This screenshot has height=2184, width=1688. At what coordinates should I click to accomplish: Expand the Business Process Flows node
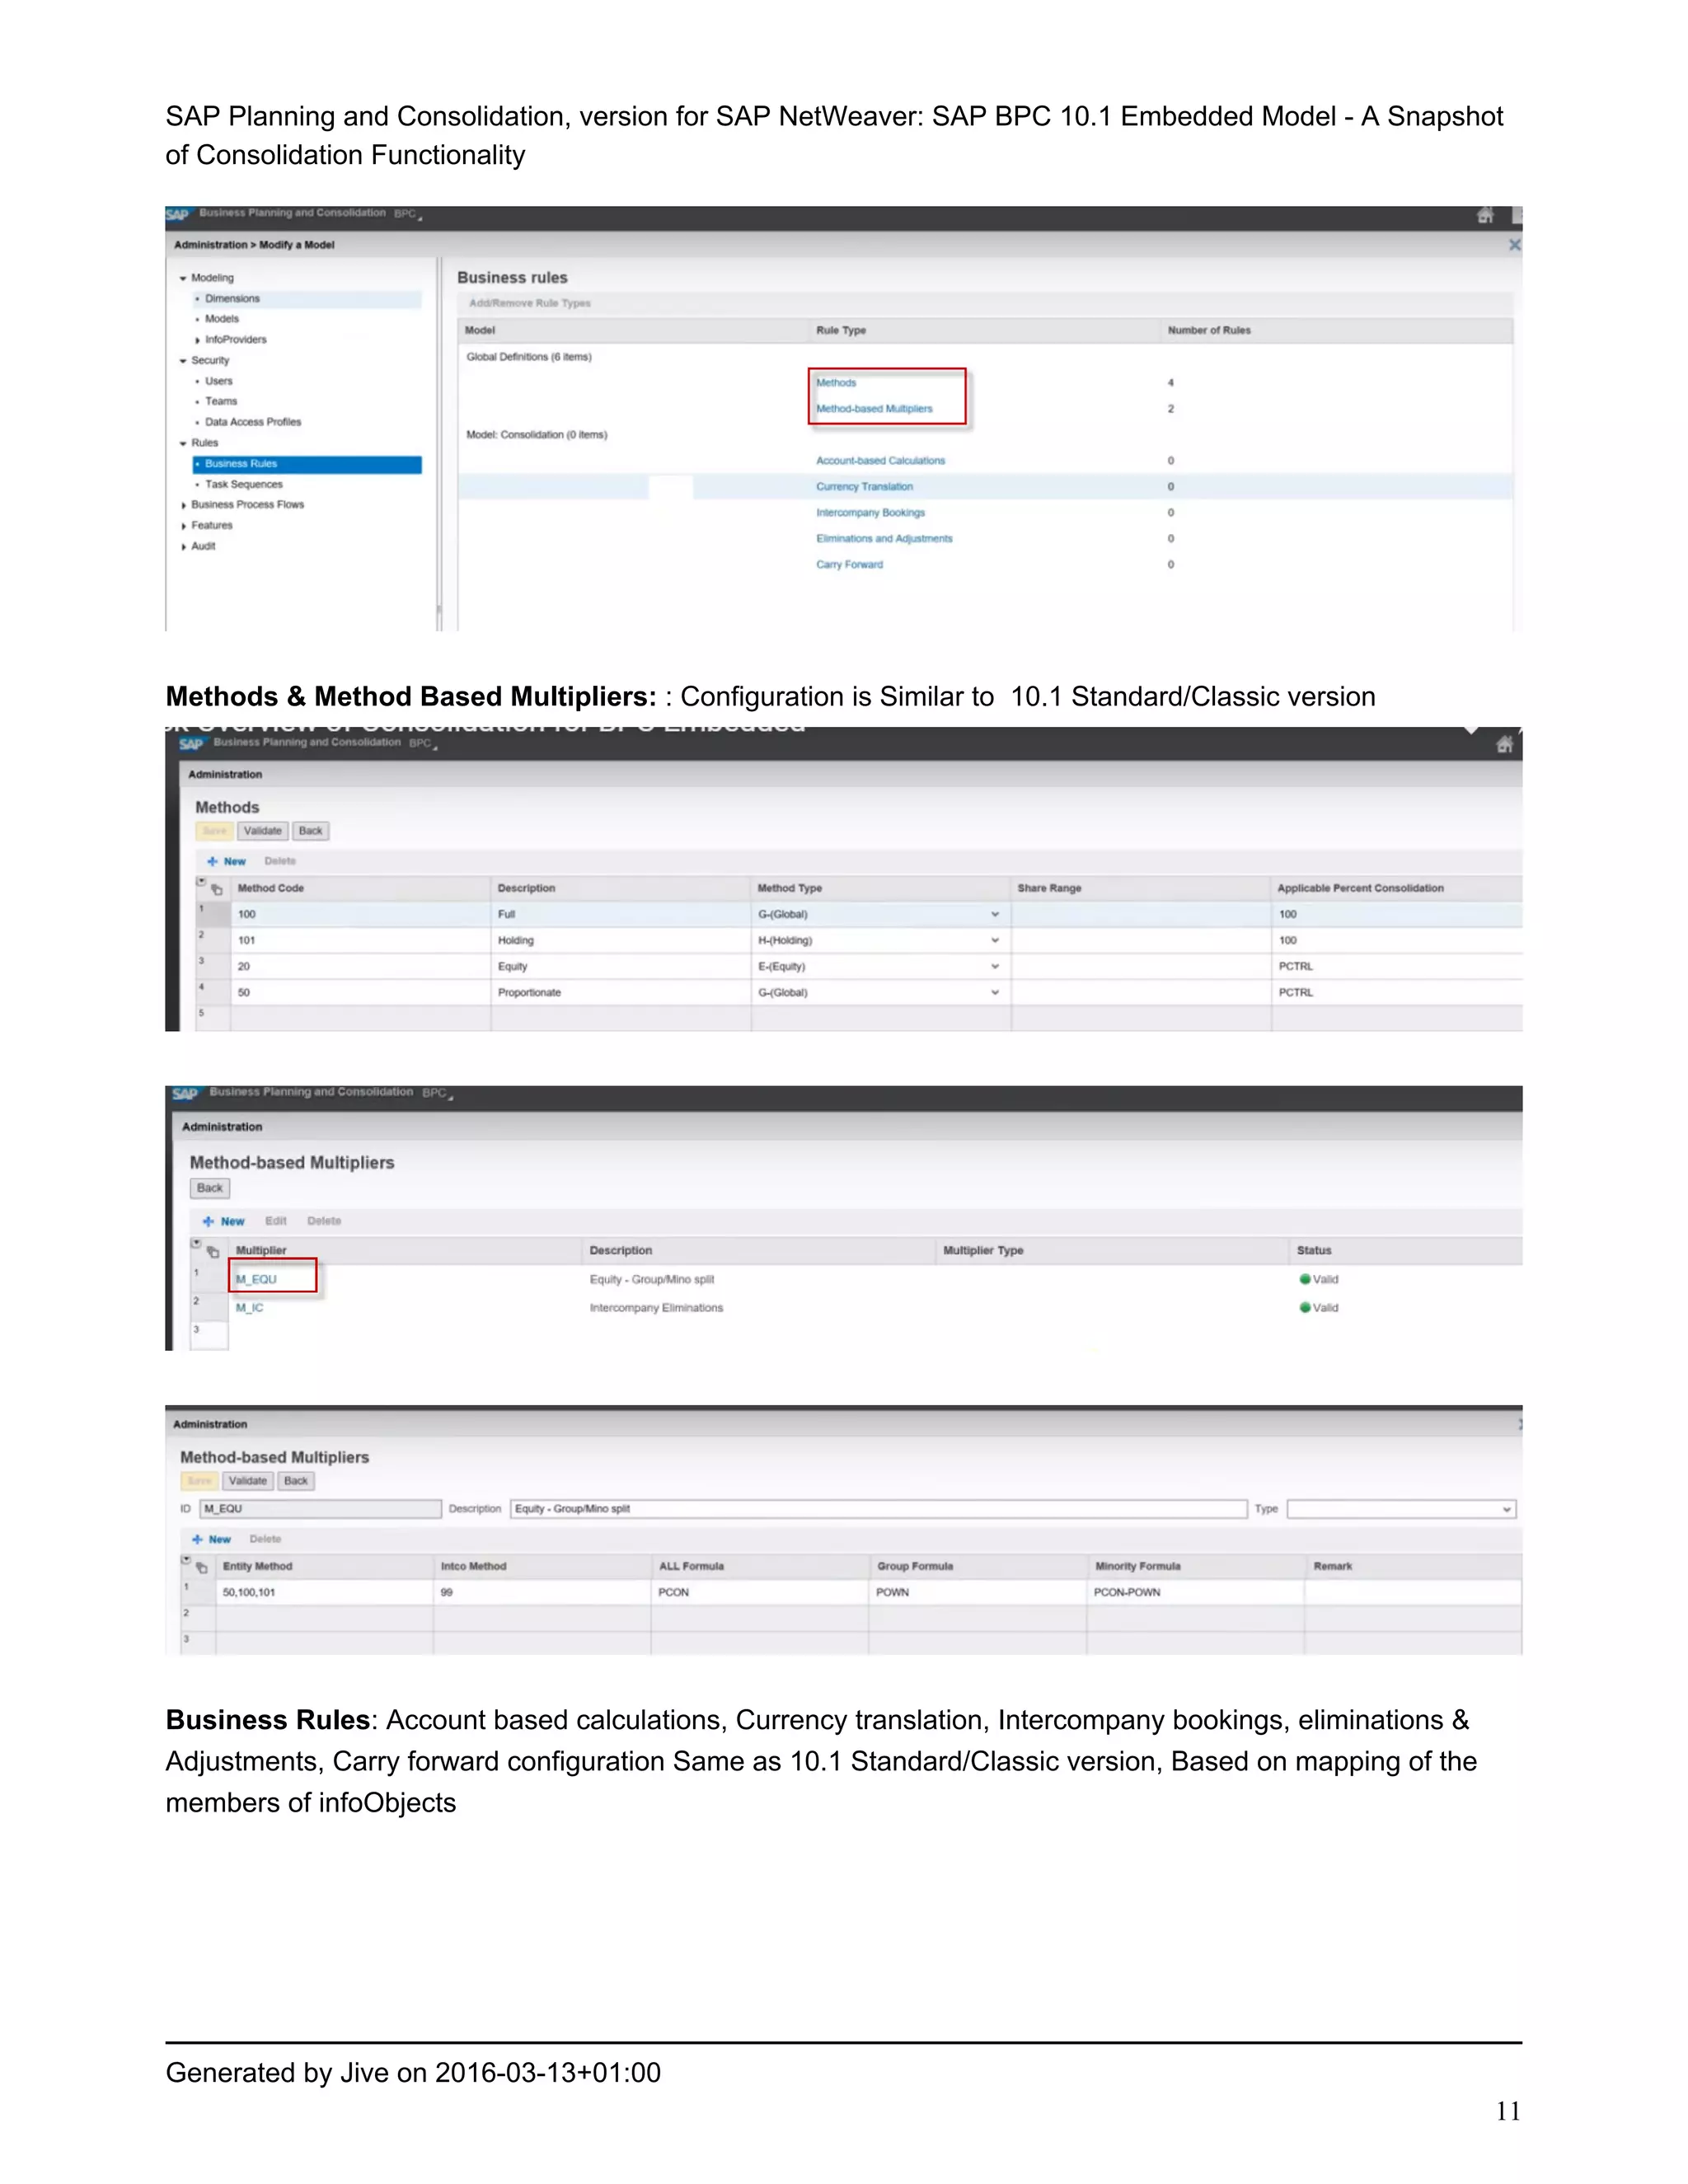coord(184,505)
